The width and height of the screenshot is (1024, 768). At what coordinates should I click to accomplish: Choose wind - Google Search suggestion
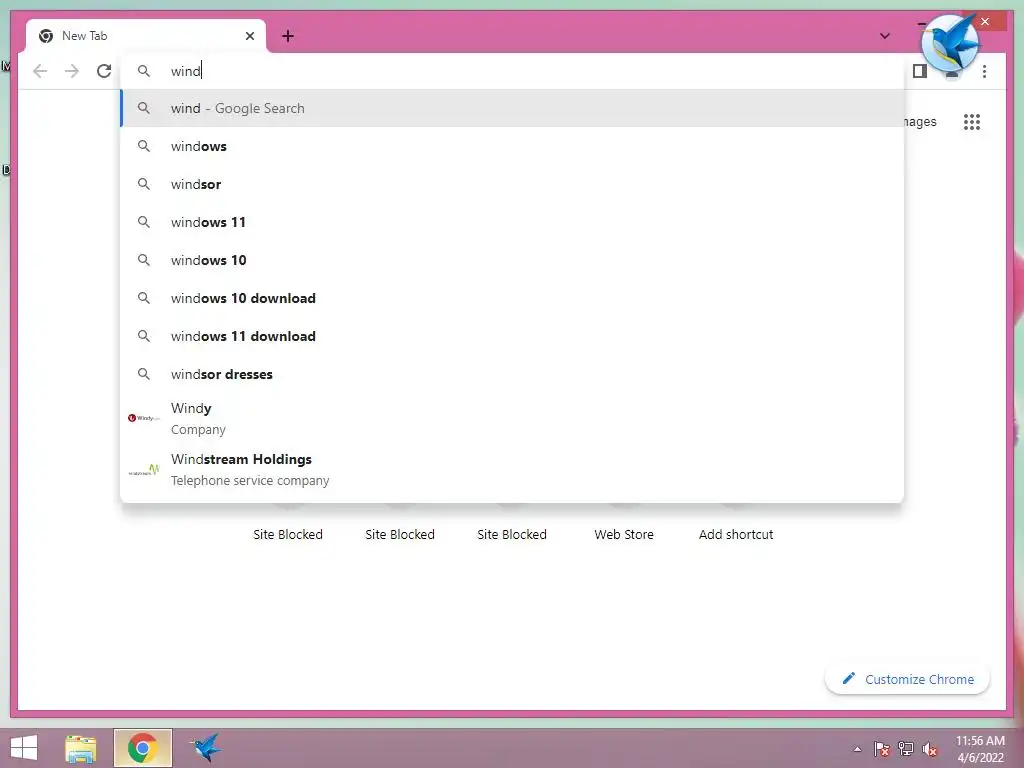(512, 108)
